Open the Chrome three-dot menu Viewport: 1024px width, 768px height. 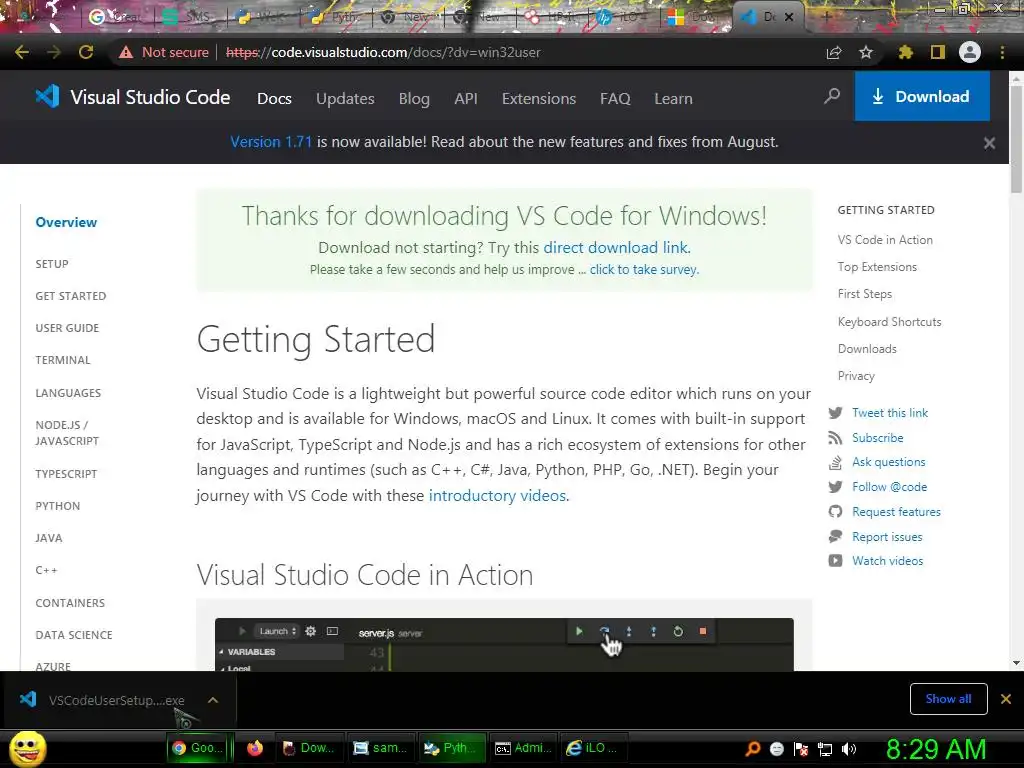1002,52
